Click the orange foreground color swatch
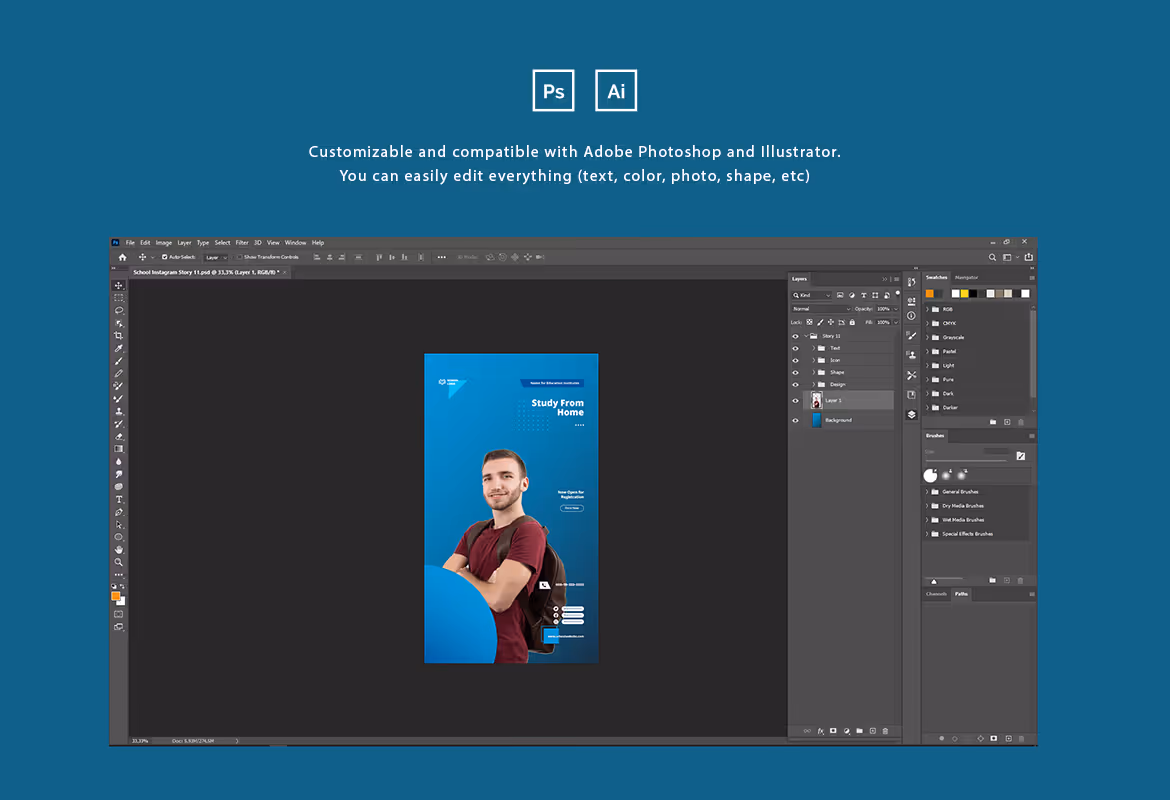The image size is (1170, 800). click(116, 596)
